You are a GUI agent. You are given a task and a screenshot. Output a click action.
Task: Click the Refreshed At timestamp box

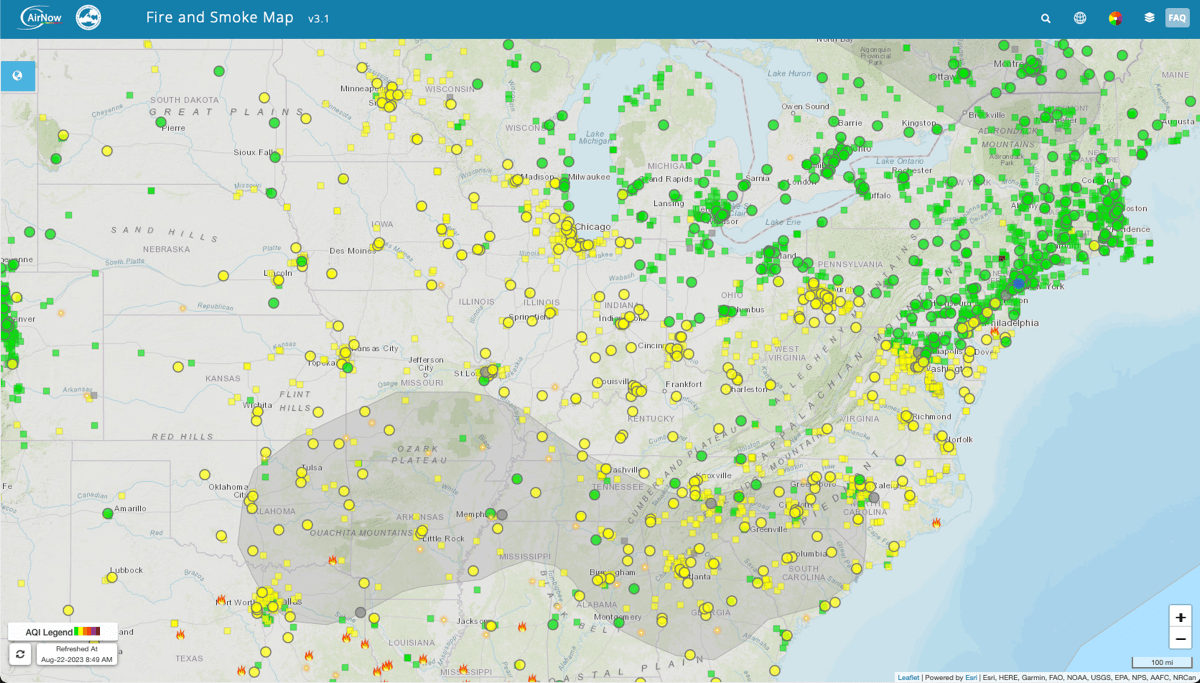point(77,654)
